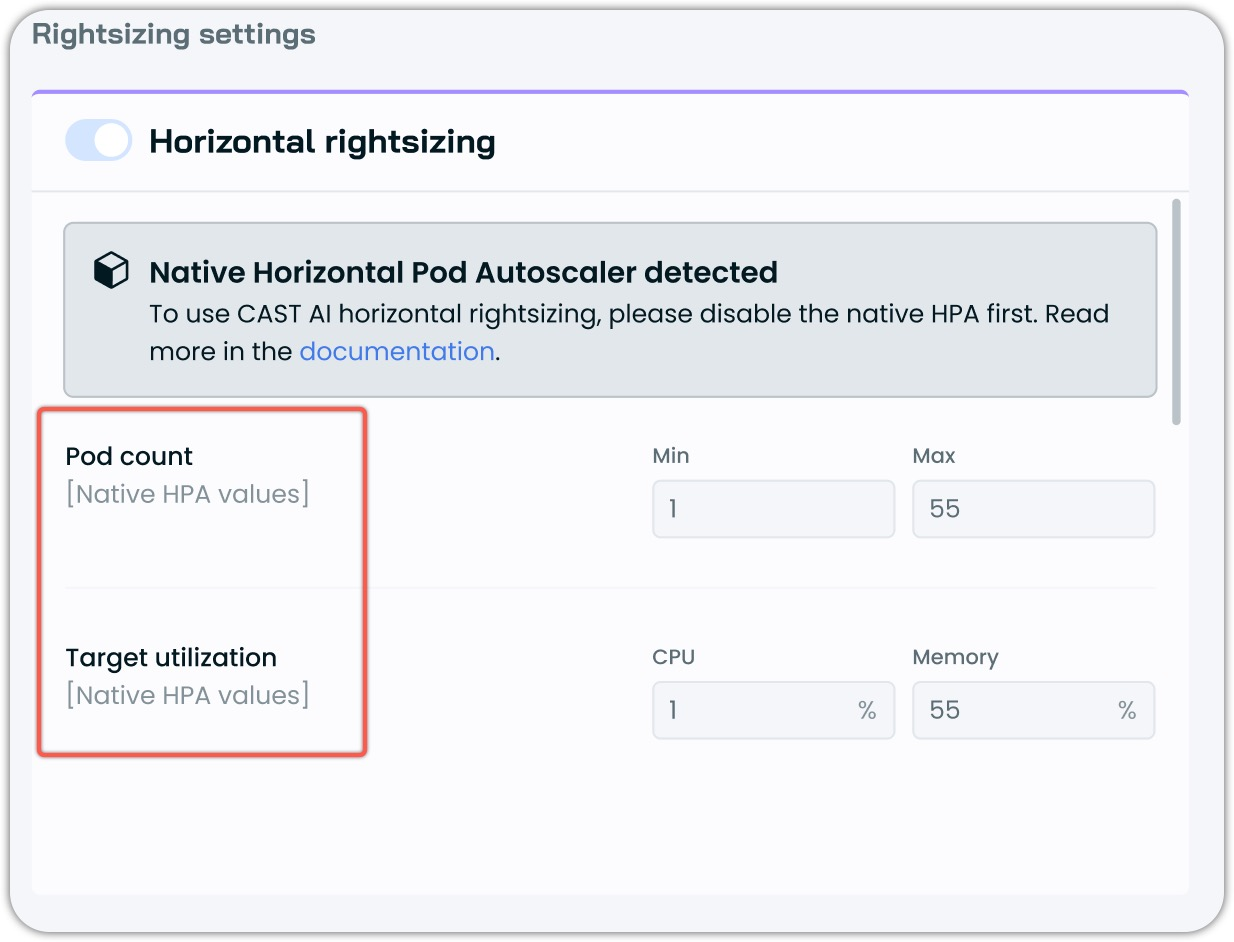Click the vertical scrollbar in settings panel
The image size is (1234, 942).
[1176, 310]
